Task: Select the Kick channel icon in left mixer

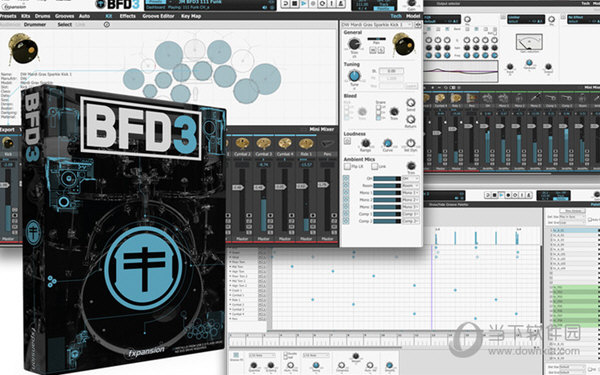Action: [8, 143]
